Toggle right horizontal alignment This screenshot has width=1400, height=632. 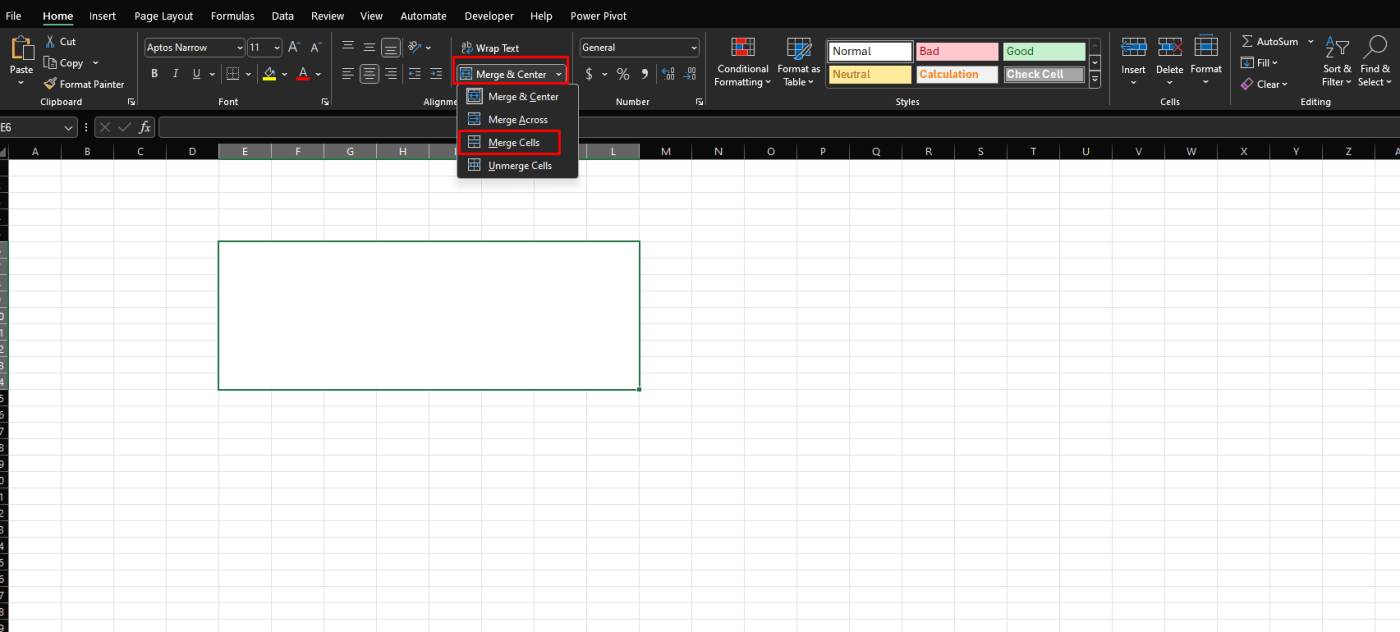391,74
